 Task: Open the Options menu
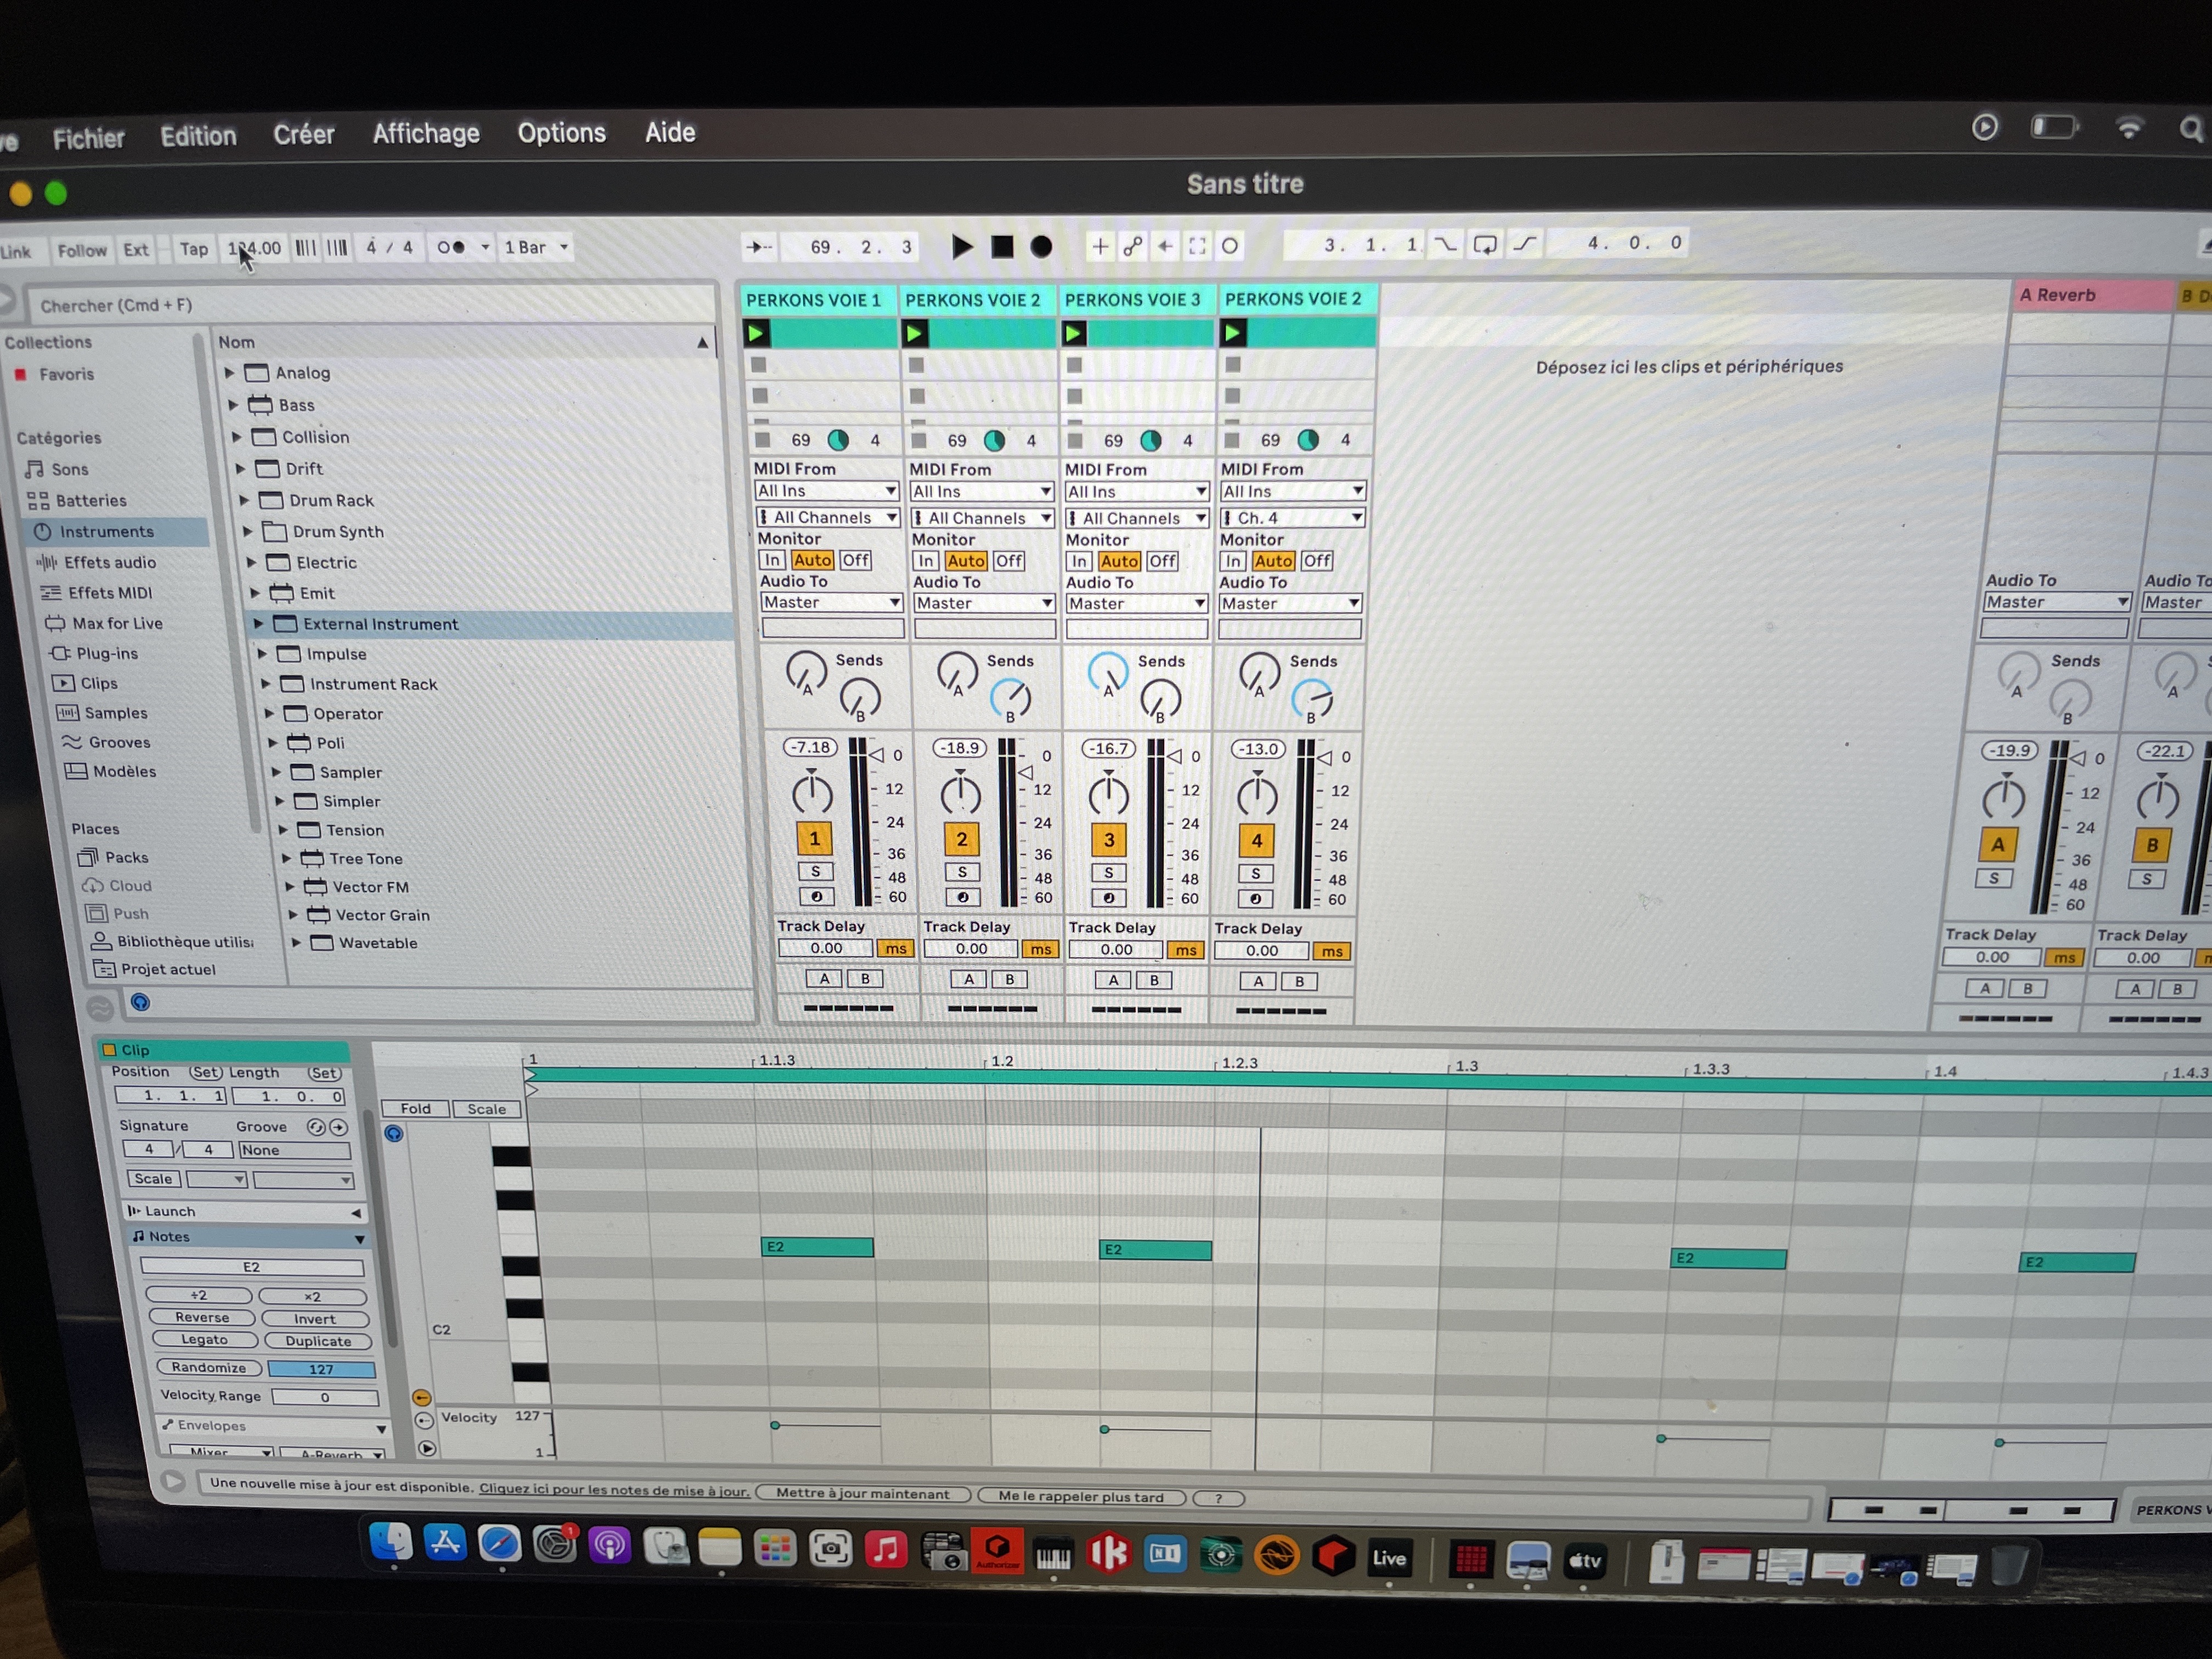click(x=561, y=132)
